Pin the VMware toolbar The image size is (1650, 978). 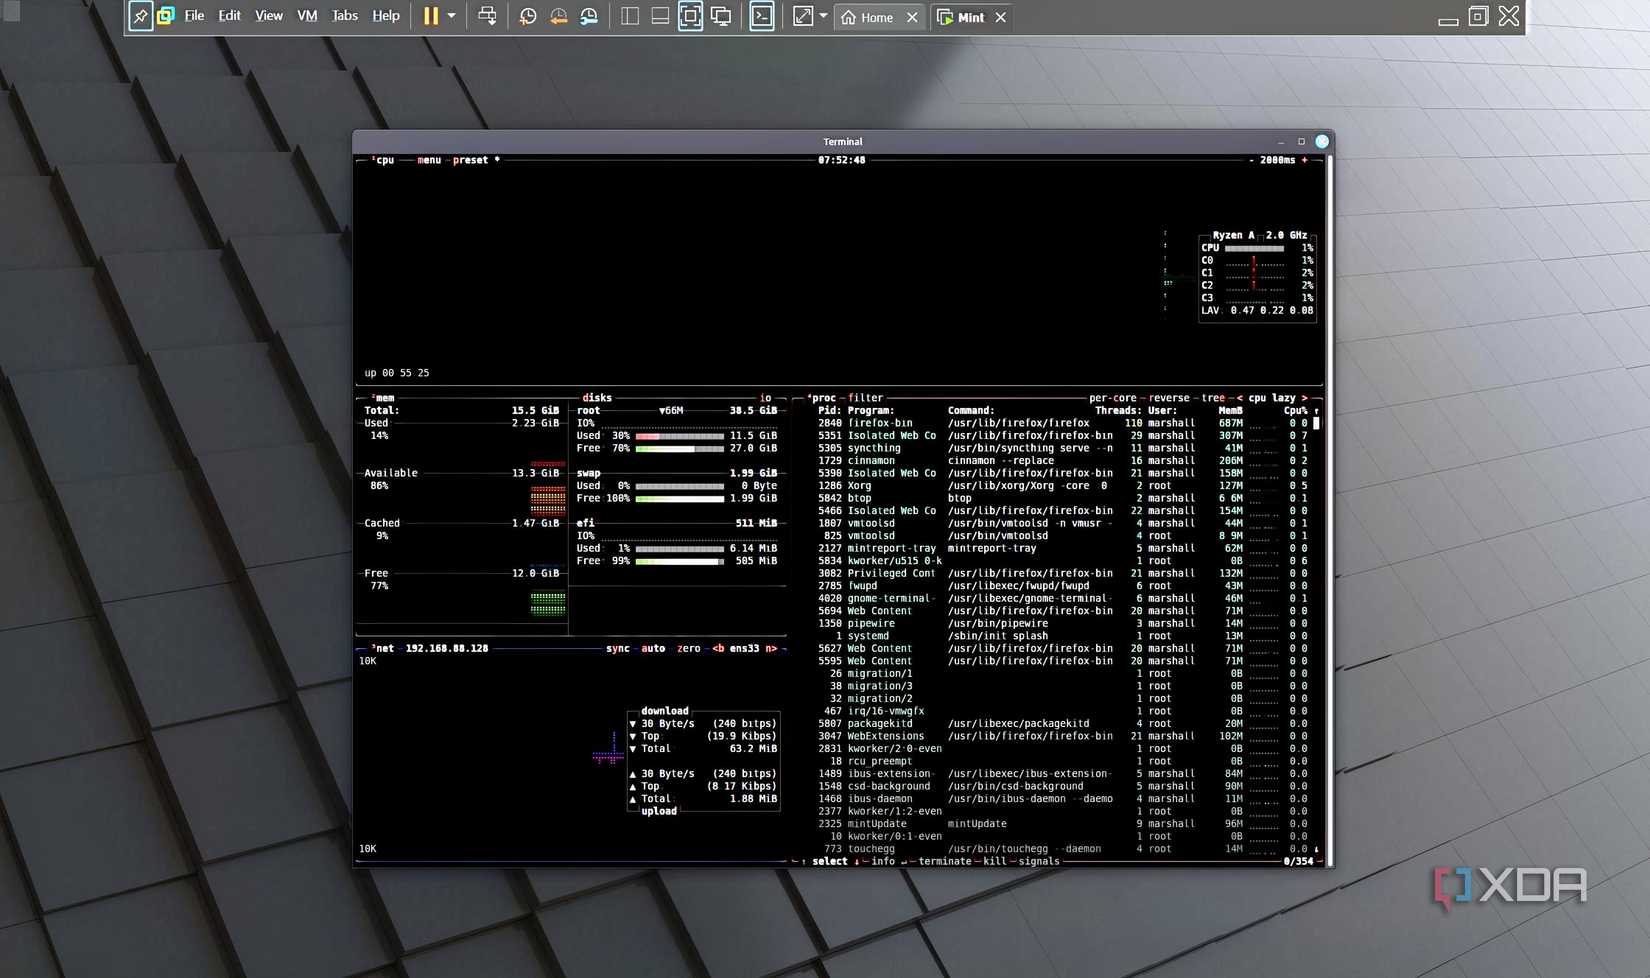[x=140, y=16]
